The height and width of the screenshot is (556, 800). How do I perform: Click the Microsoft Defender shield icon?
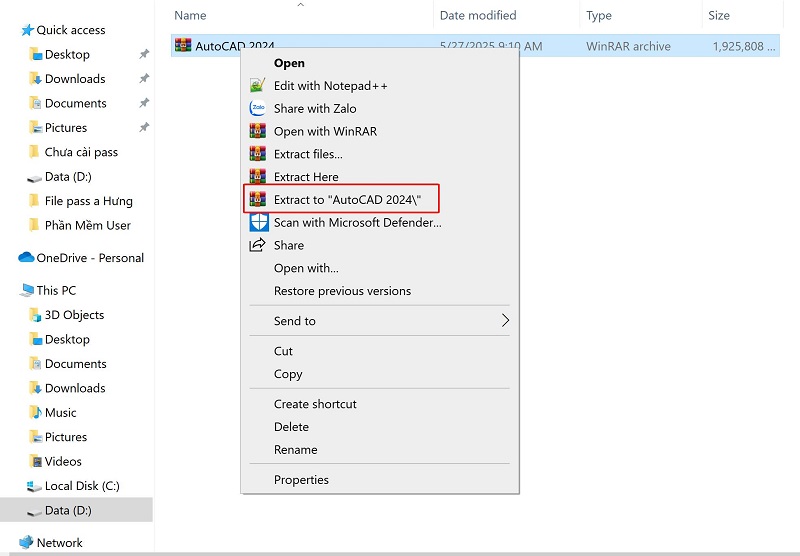click(259, 222)
